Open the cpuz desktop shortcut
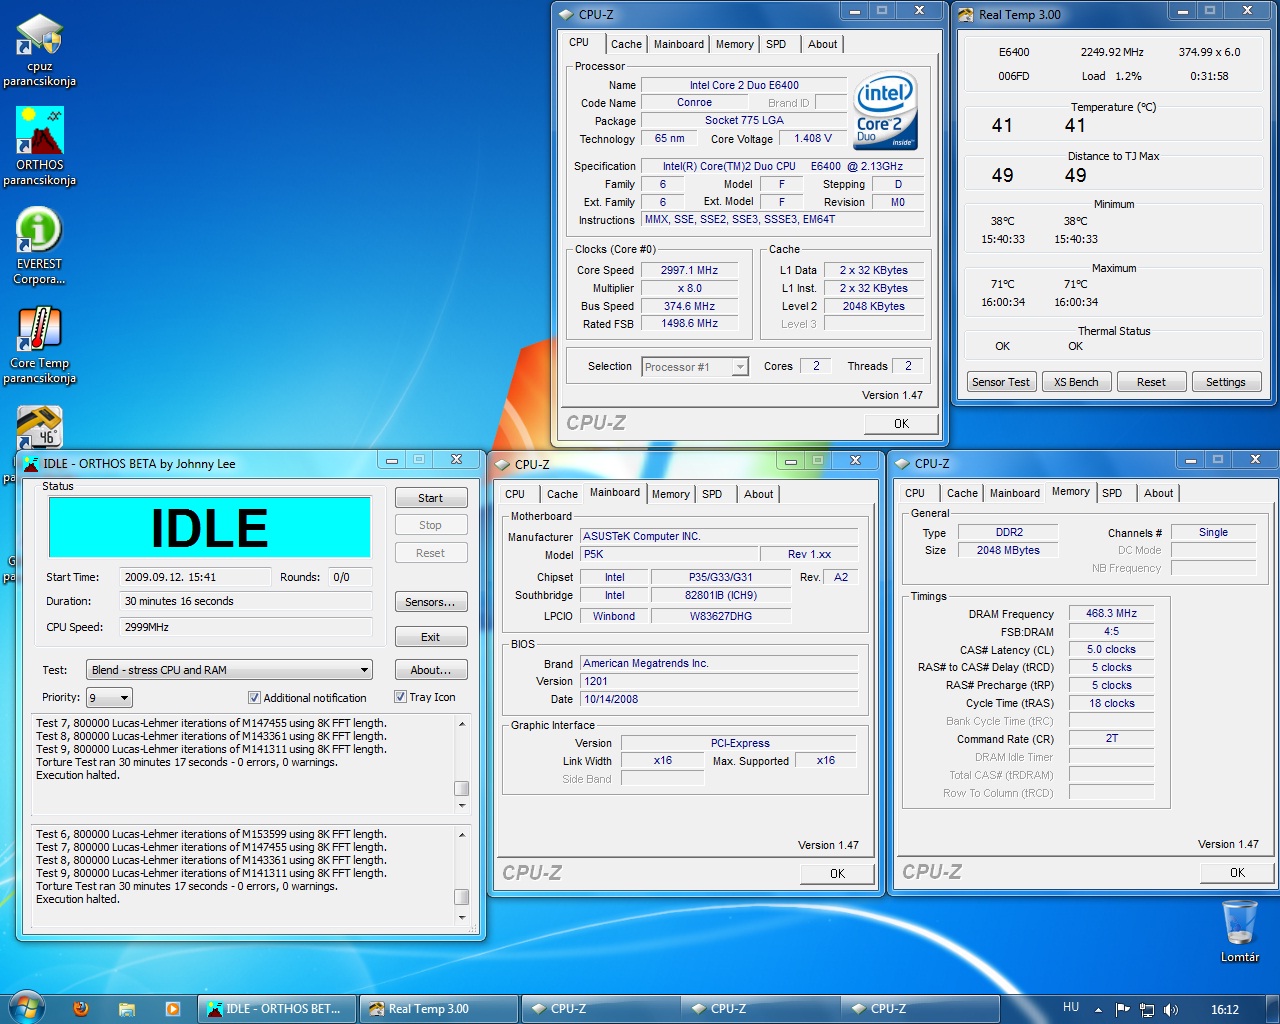The width and height of the screenshot is (1280, 1024). tap(40, 49)
